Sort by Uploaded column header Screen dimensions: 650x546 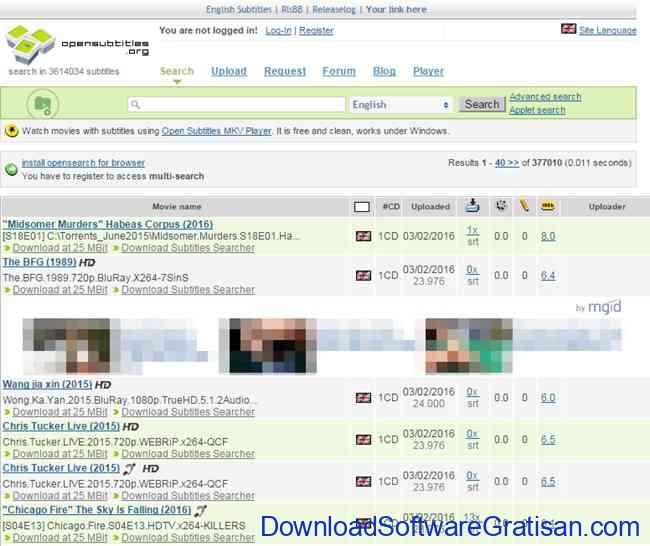click(x=430, y=206)
